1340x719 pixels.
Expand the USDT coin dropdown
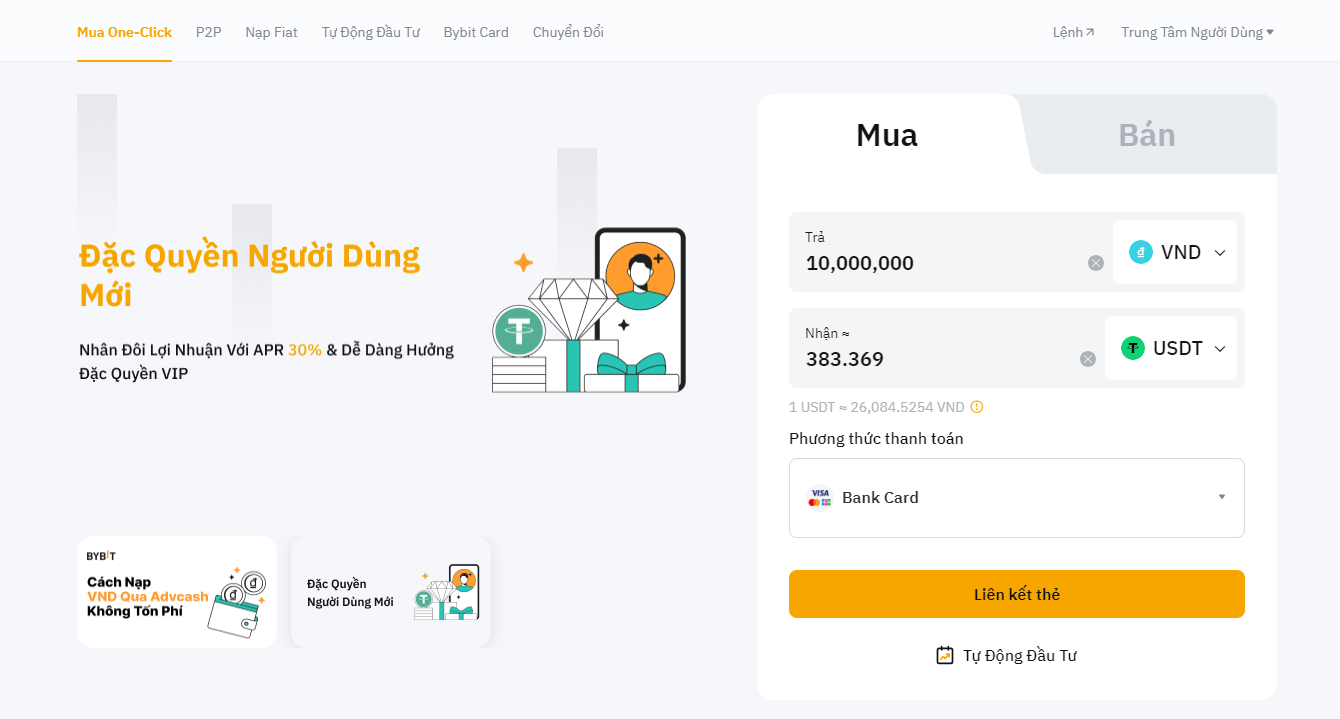click(x=1171, y=348)
